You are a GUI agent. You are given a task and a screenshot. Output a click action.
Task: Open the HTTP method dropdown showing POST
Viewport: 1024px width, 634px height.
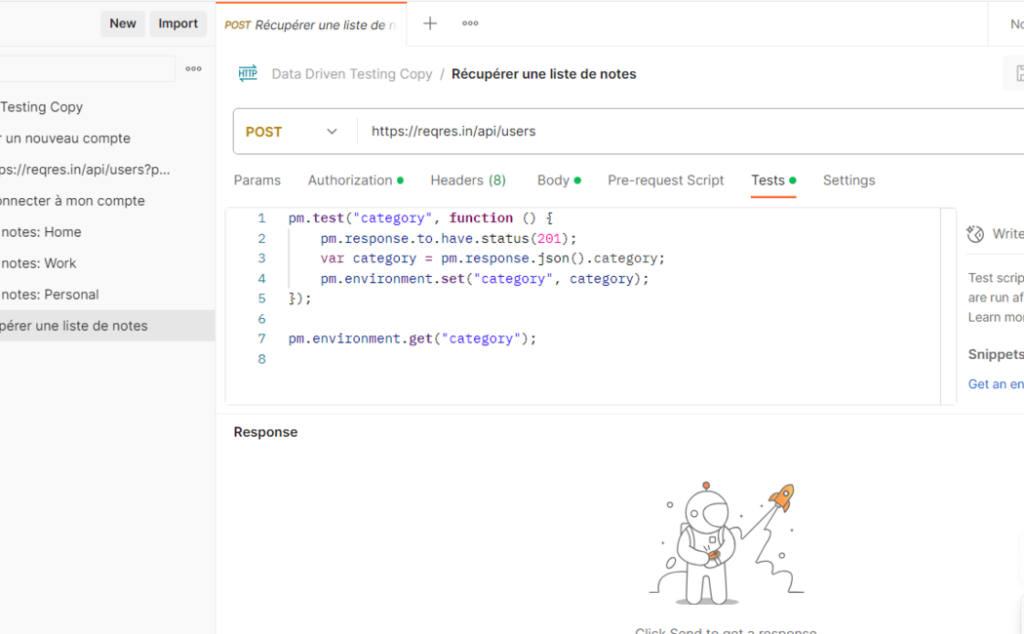290,131
